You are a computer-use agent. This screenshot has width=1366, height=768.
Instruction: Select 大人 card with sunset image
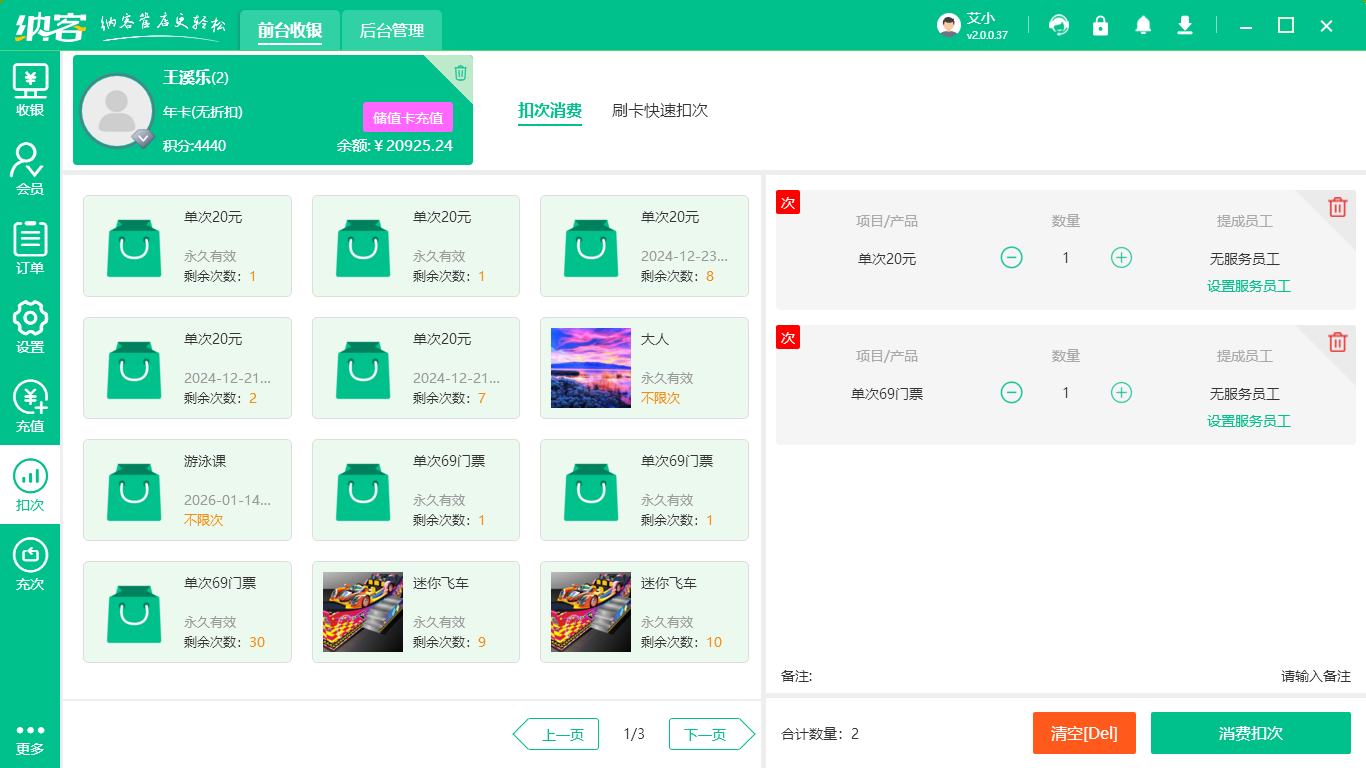click(x=644, y=368)
